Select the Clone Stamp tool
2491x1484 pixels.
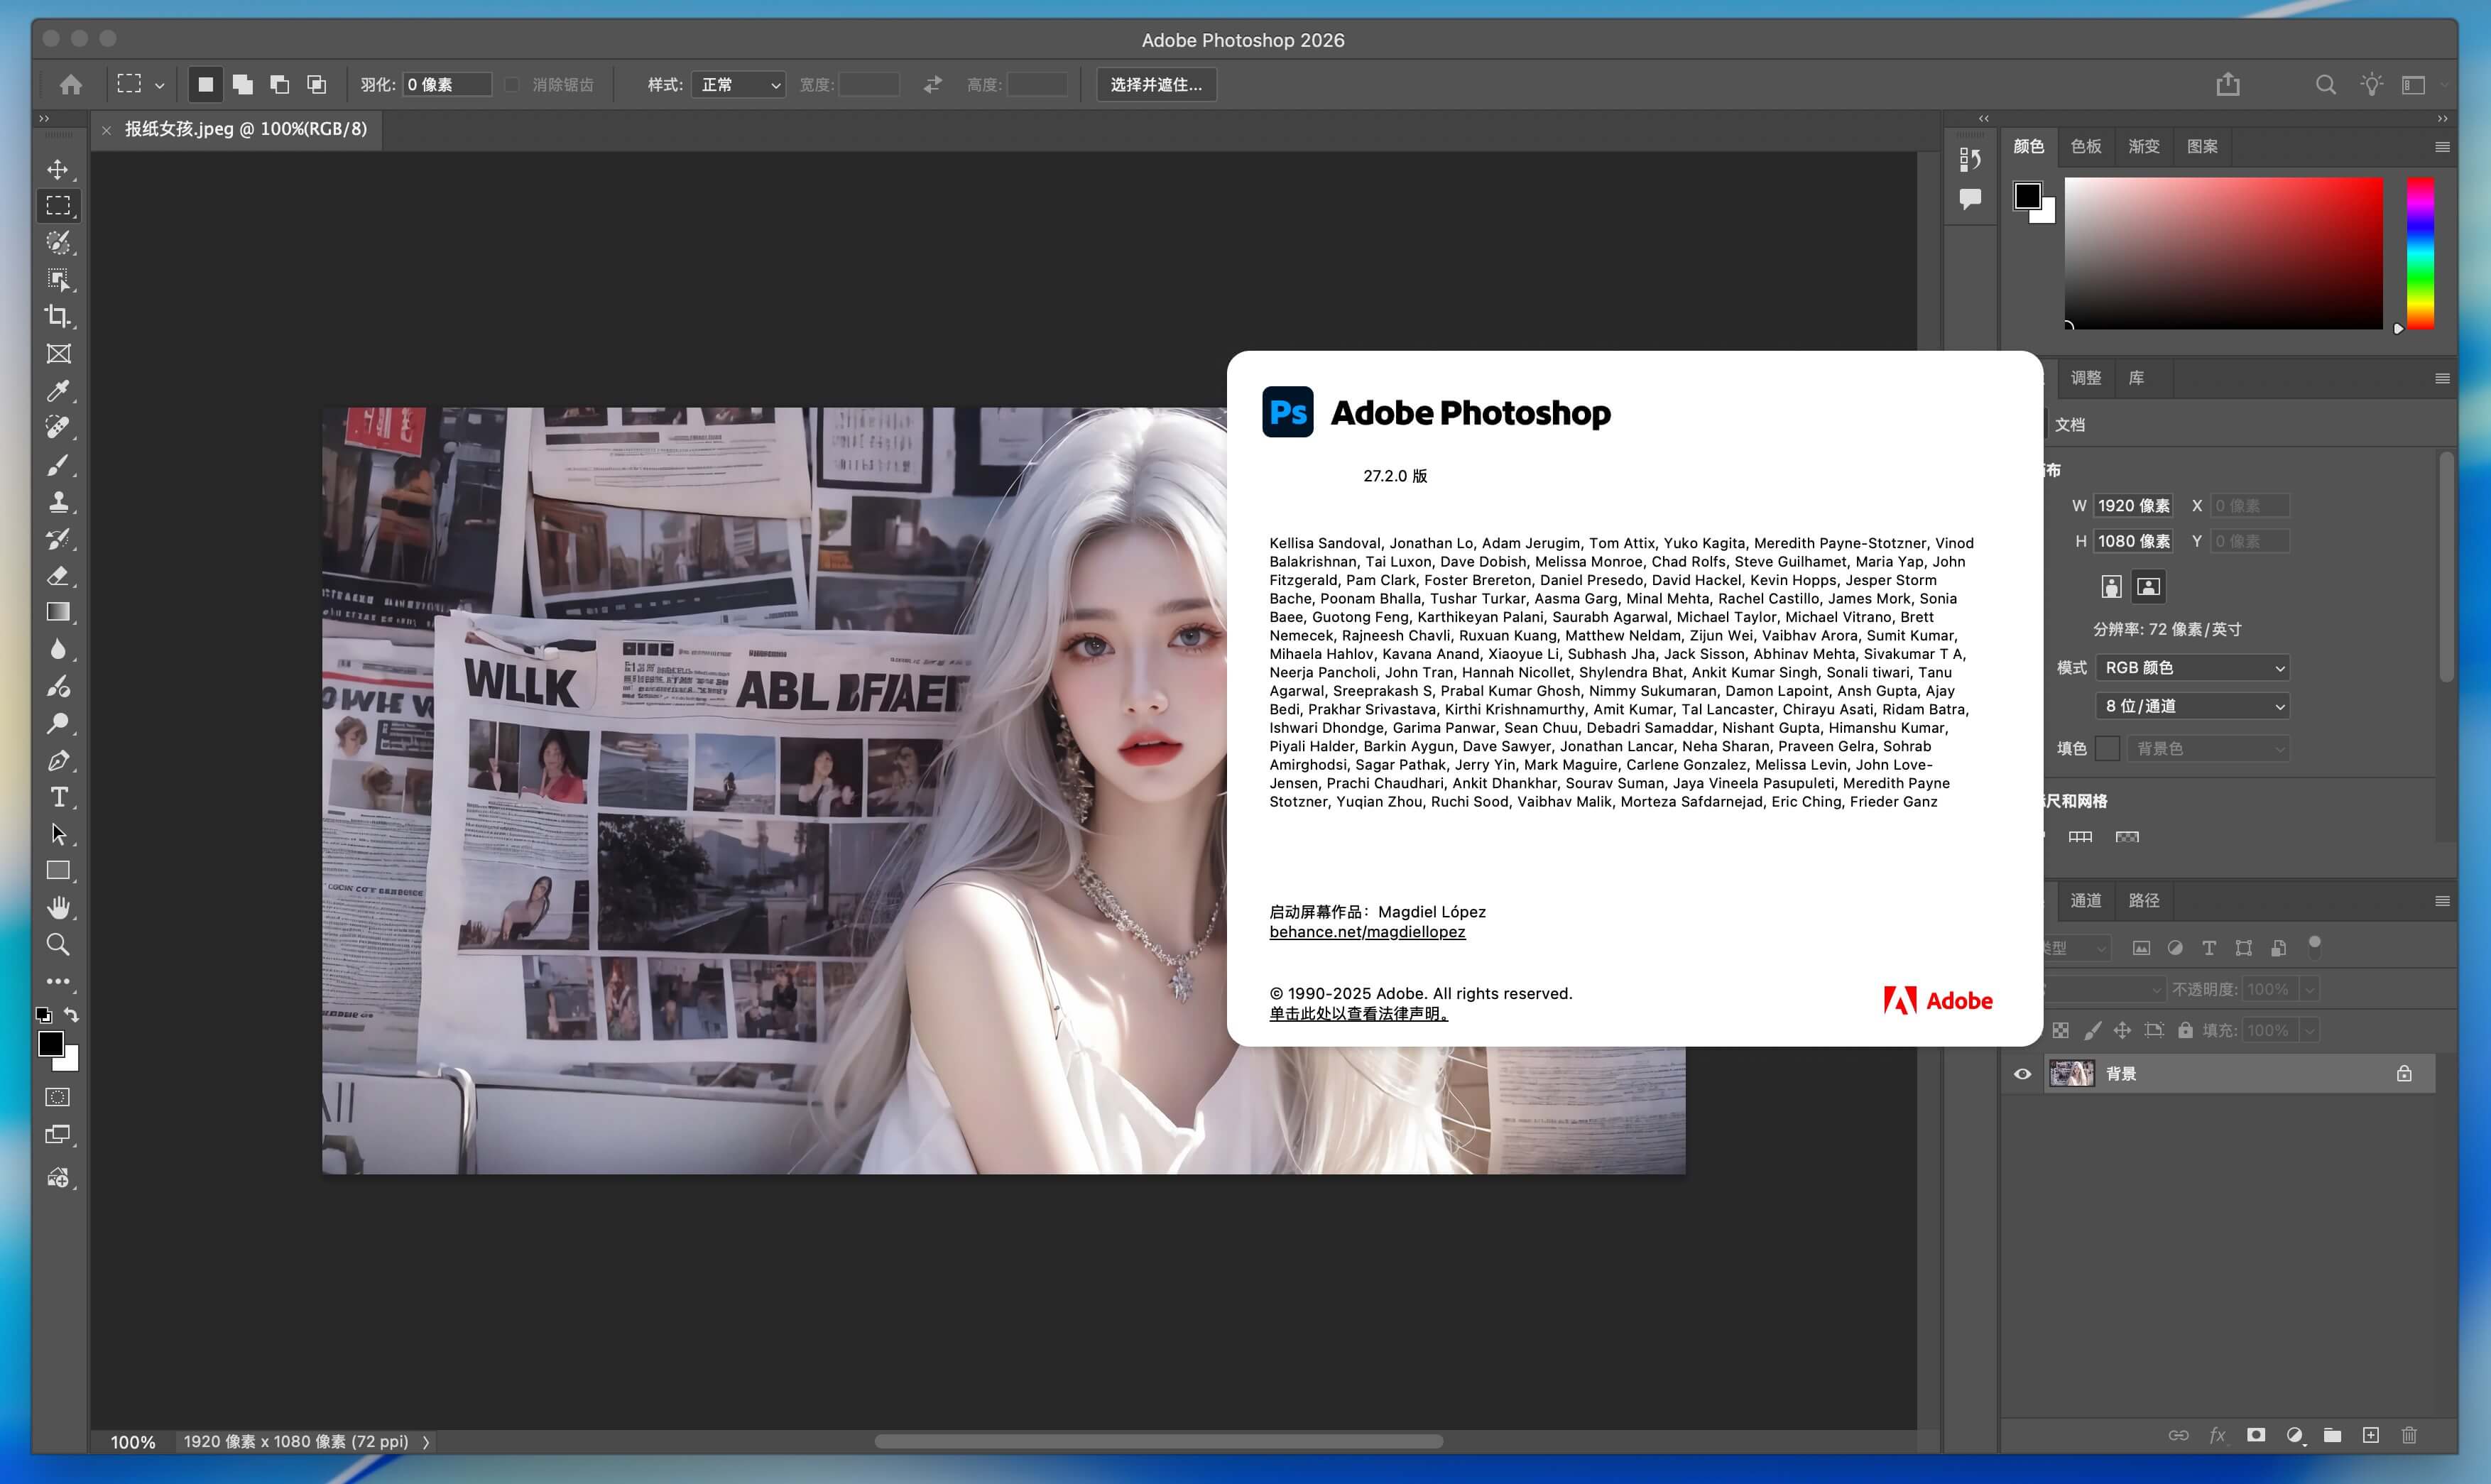tap(58, 501)
